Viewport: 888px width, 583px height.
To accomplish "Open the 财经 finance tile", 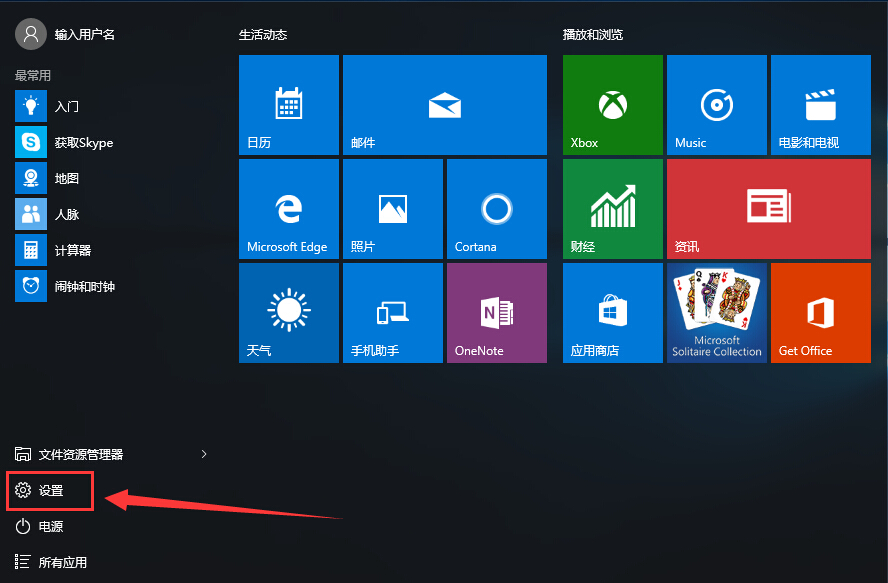I will [x=612, y=208].
